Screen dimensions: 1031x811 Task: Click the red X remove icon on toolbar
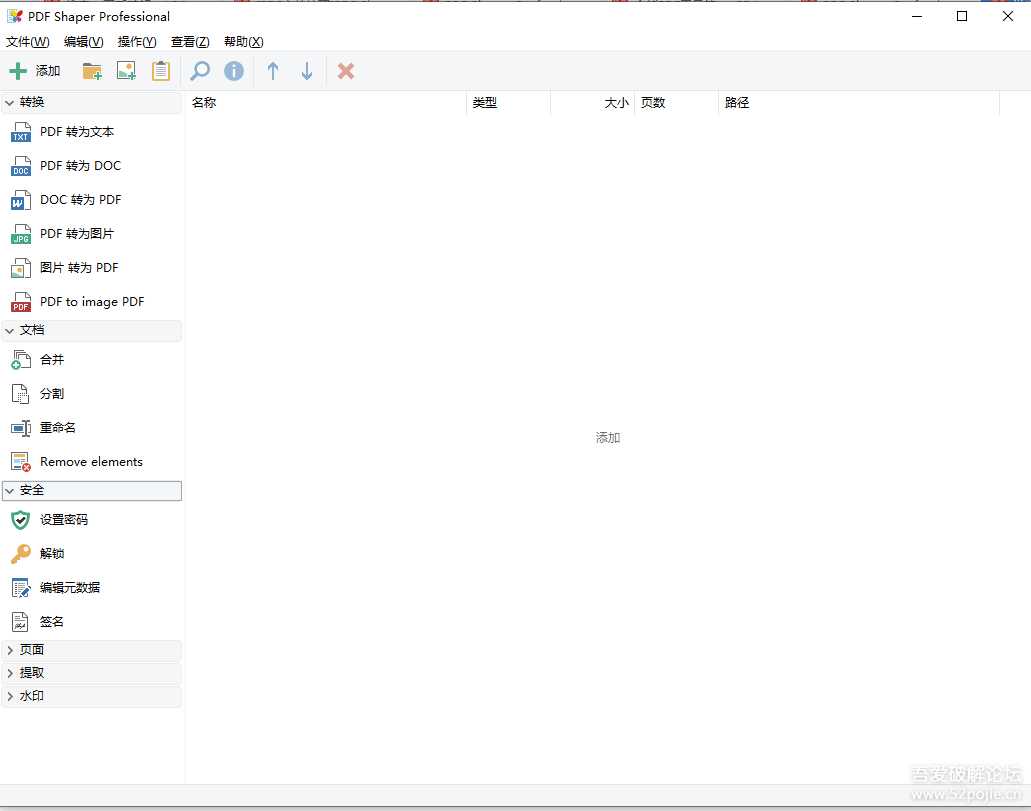point(345,70)
